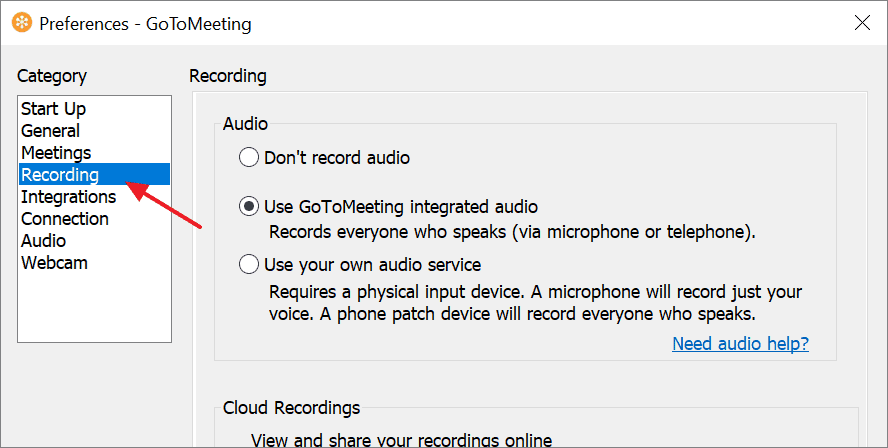
Task: Open the Need audio help link
Action: coord(740,344)
